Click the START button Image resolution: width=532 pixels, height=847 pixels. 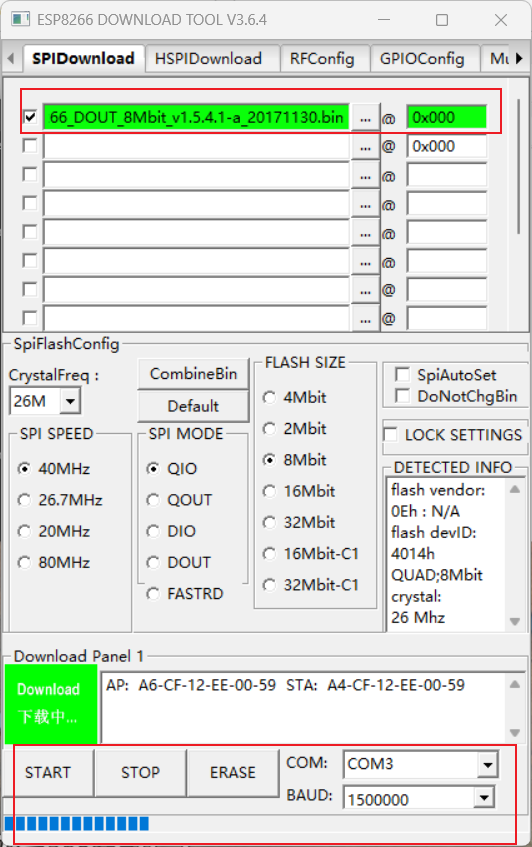48,772
